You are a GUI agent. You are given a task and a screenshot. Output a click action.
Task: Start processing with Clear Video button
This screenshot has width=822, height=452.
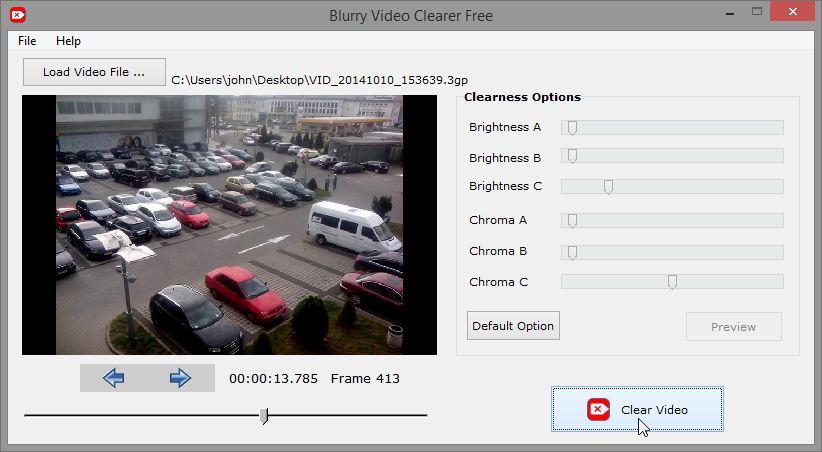pyautogui.click(x=637, y=410)
